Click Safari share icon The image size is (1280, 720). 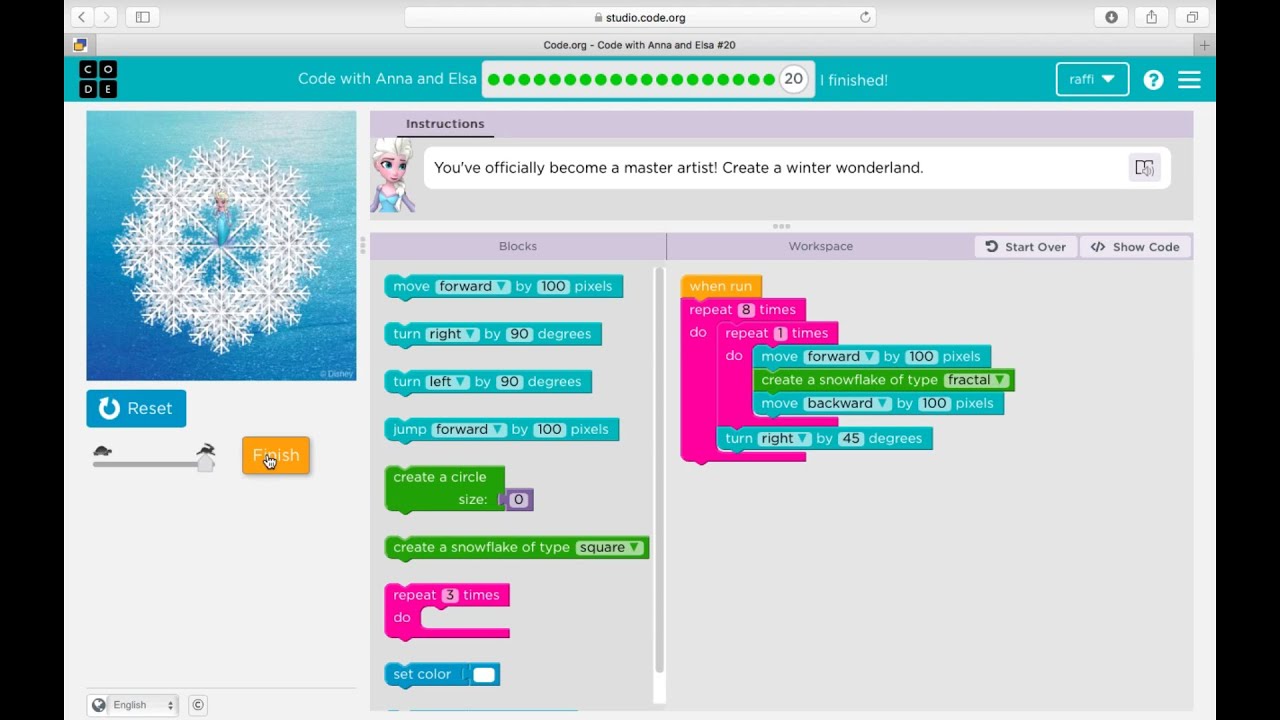(1151, 17)
